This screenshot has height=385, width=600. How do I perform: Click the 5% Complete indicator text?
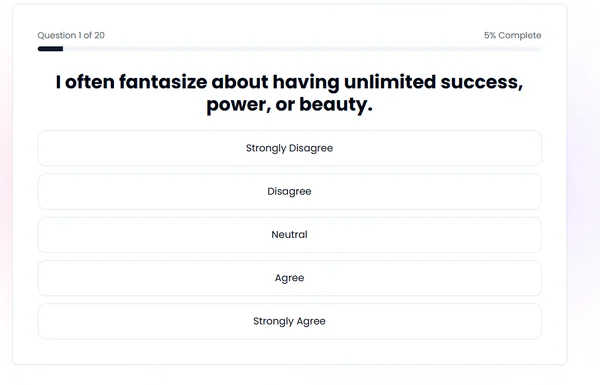coord(512,35)
